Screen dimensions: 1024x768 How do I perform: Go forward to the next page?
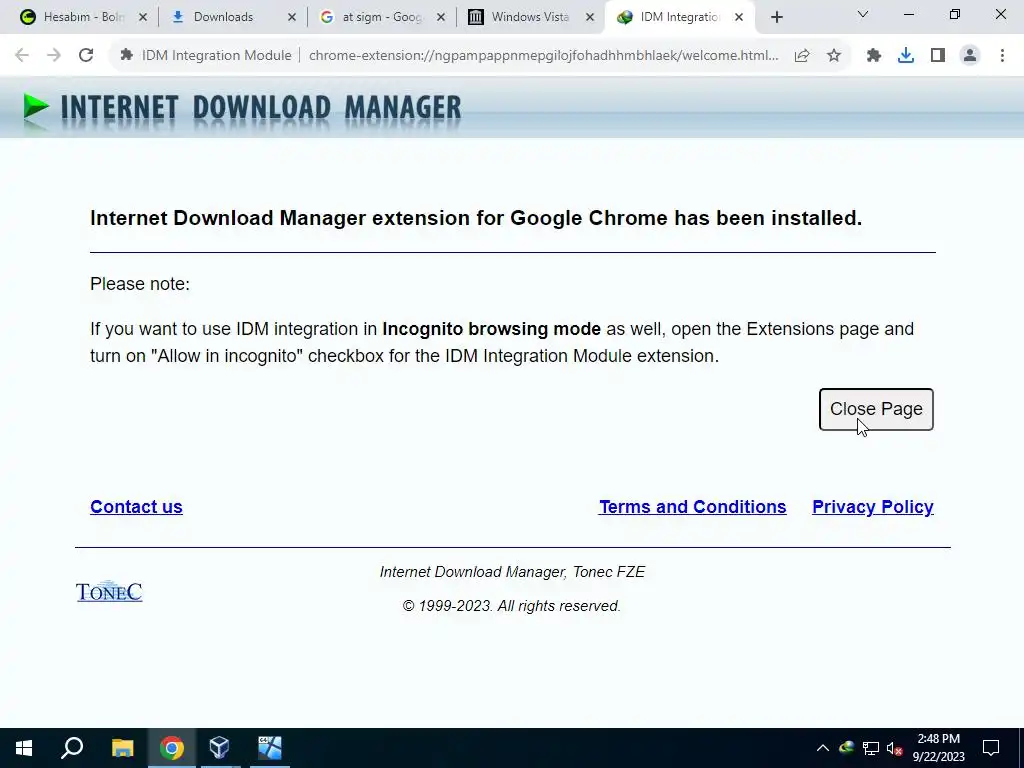click(54, 56)
